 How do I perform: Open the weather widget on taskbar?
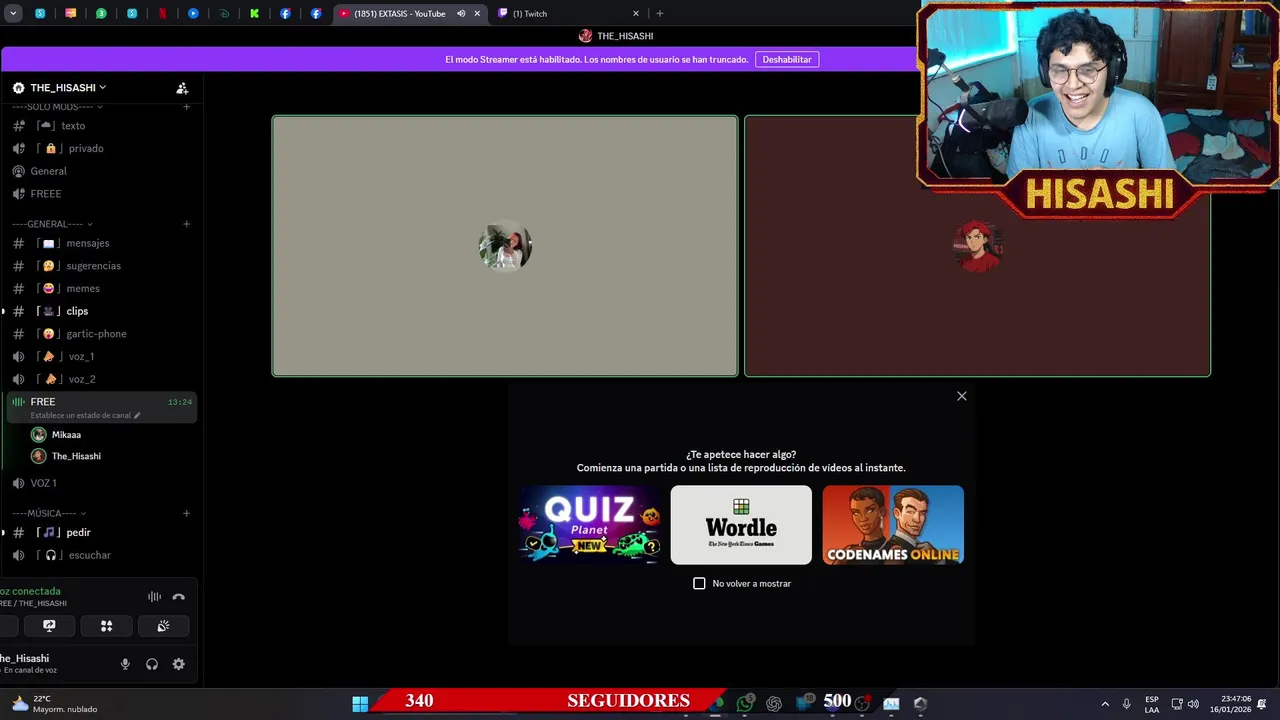55,704
